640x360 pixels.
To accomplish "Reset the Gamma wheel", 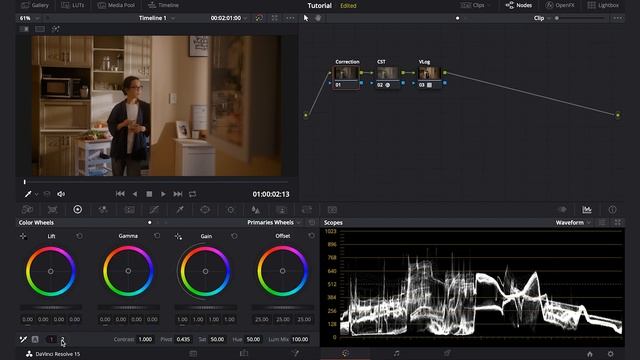I will click(x=157, y=236).
